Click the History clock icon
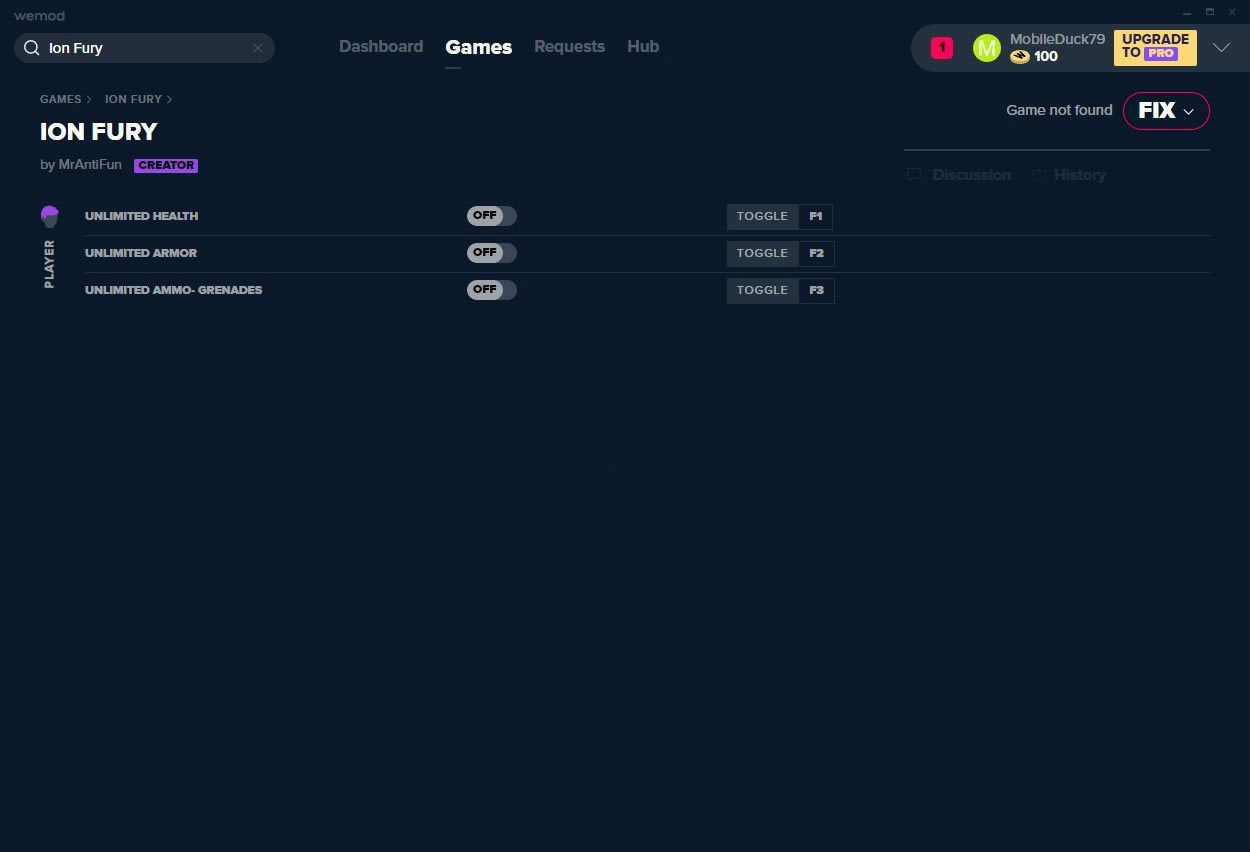This screenshot has width=1250, height=852. (x=1039, y=175)
